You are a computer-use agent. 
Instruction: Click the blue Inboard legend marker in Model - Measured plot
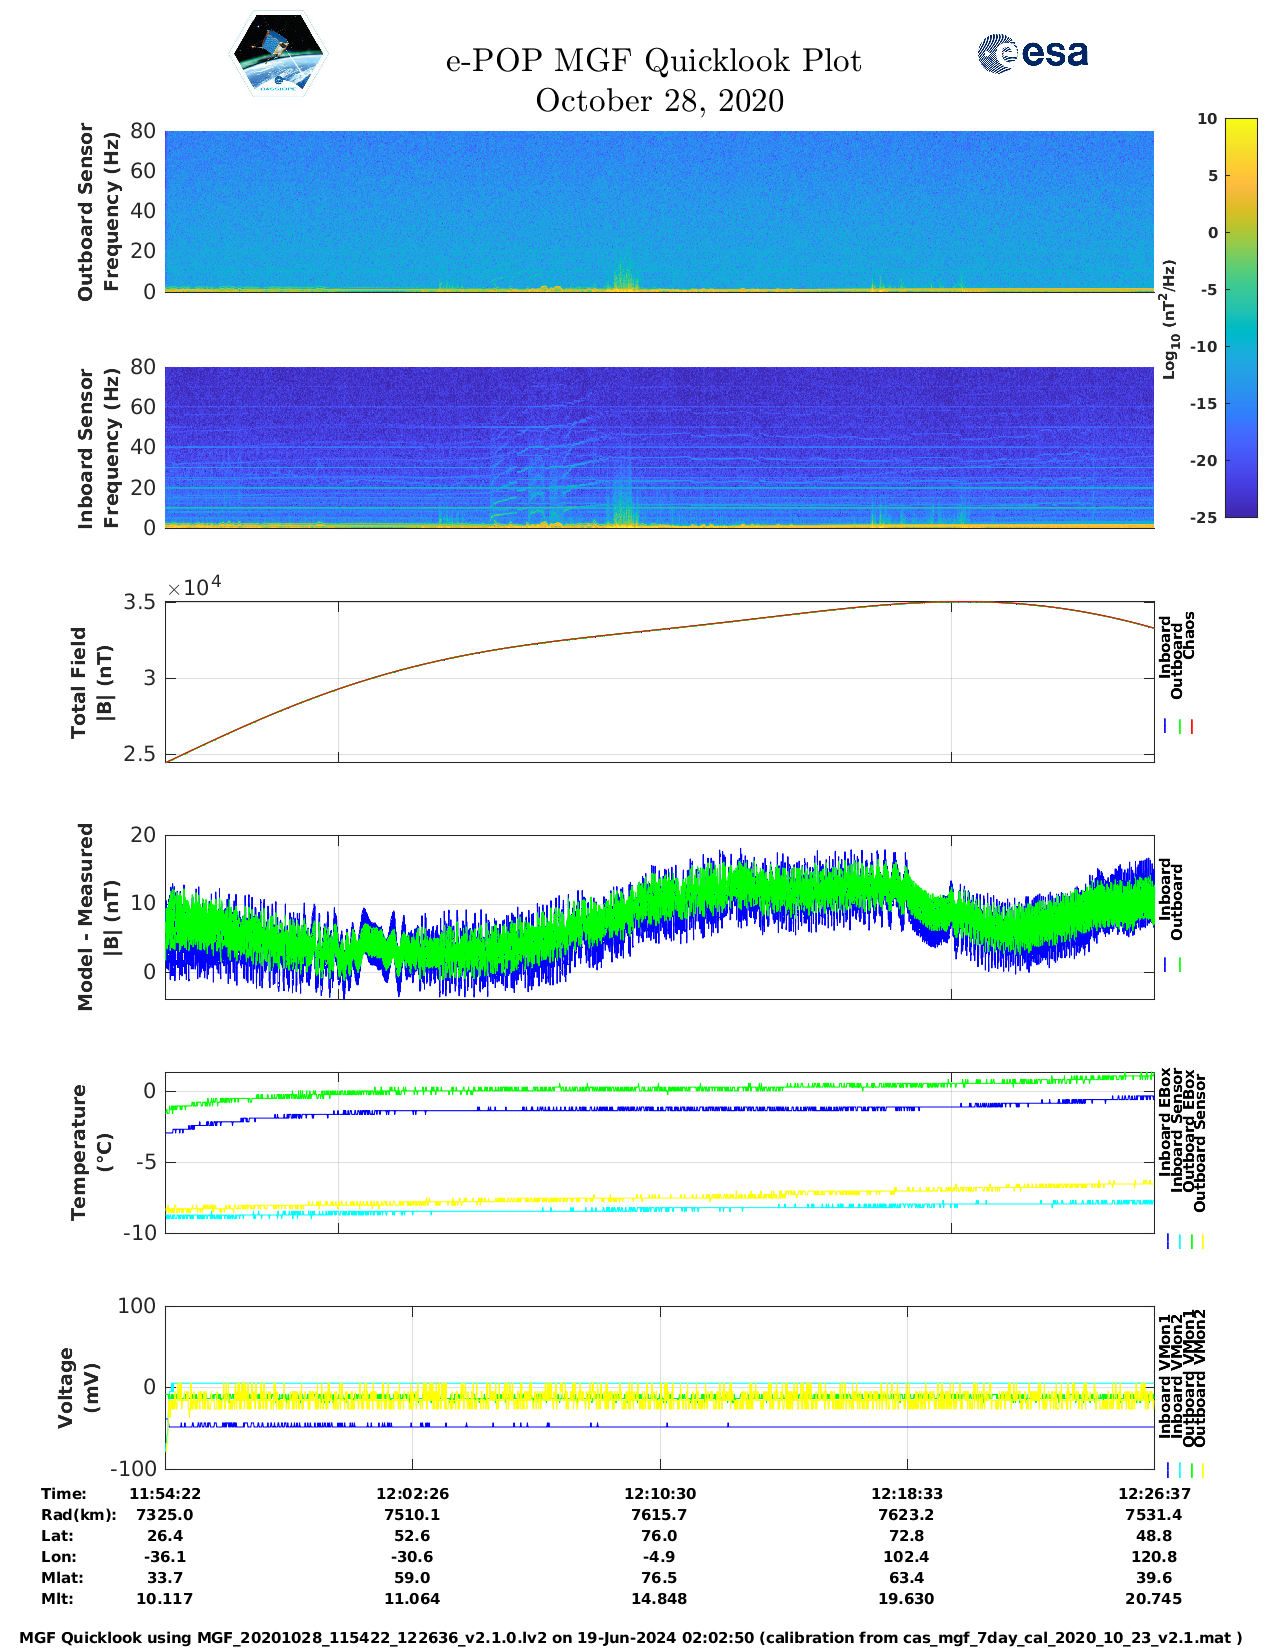coord(1166,965)
